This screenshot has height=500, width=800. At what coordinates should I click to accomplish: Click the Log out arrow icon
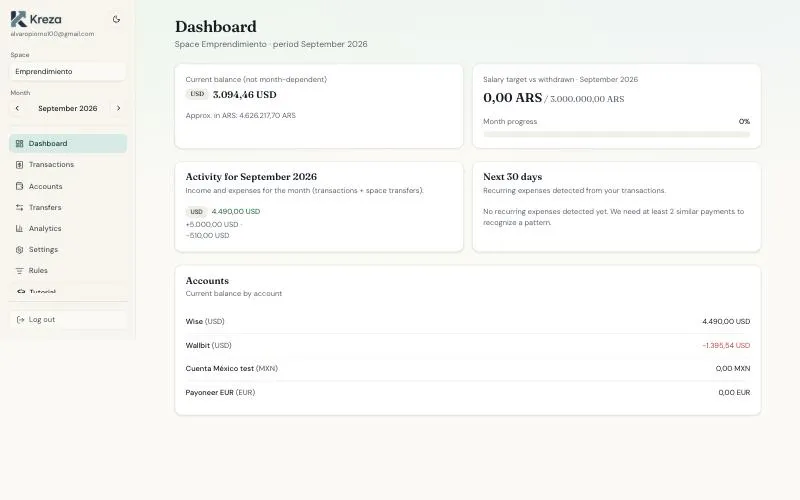tap(20, 319)
